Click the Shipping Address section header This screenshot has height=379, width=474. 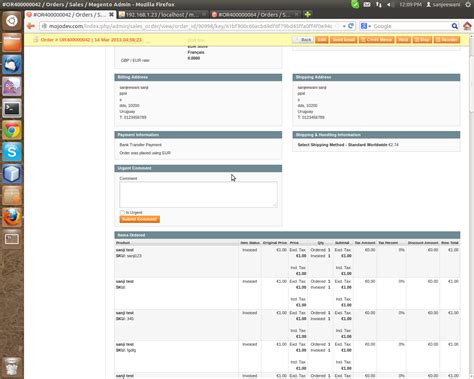pos(376,77)
